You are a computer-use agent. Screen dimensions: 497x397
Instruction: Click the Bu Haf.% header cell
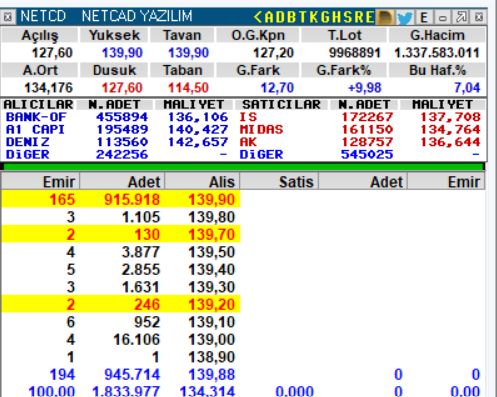click(x=437, y=70)
